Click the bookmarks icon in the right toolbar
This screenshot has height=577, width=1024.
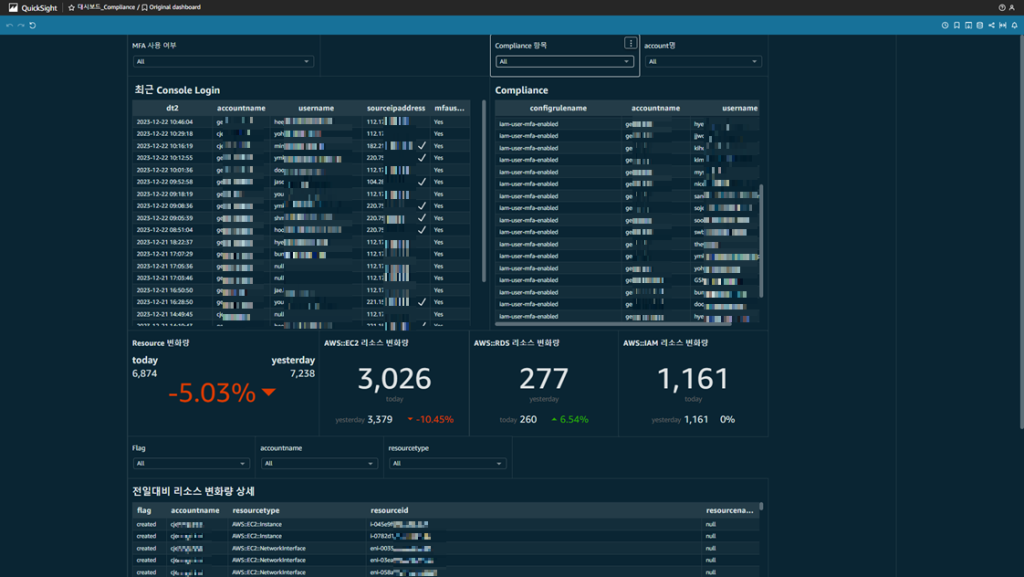click(x=957, y=25)
